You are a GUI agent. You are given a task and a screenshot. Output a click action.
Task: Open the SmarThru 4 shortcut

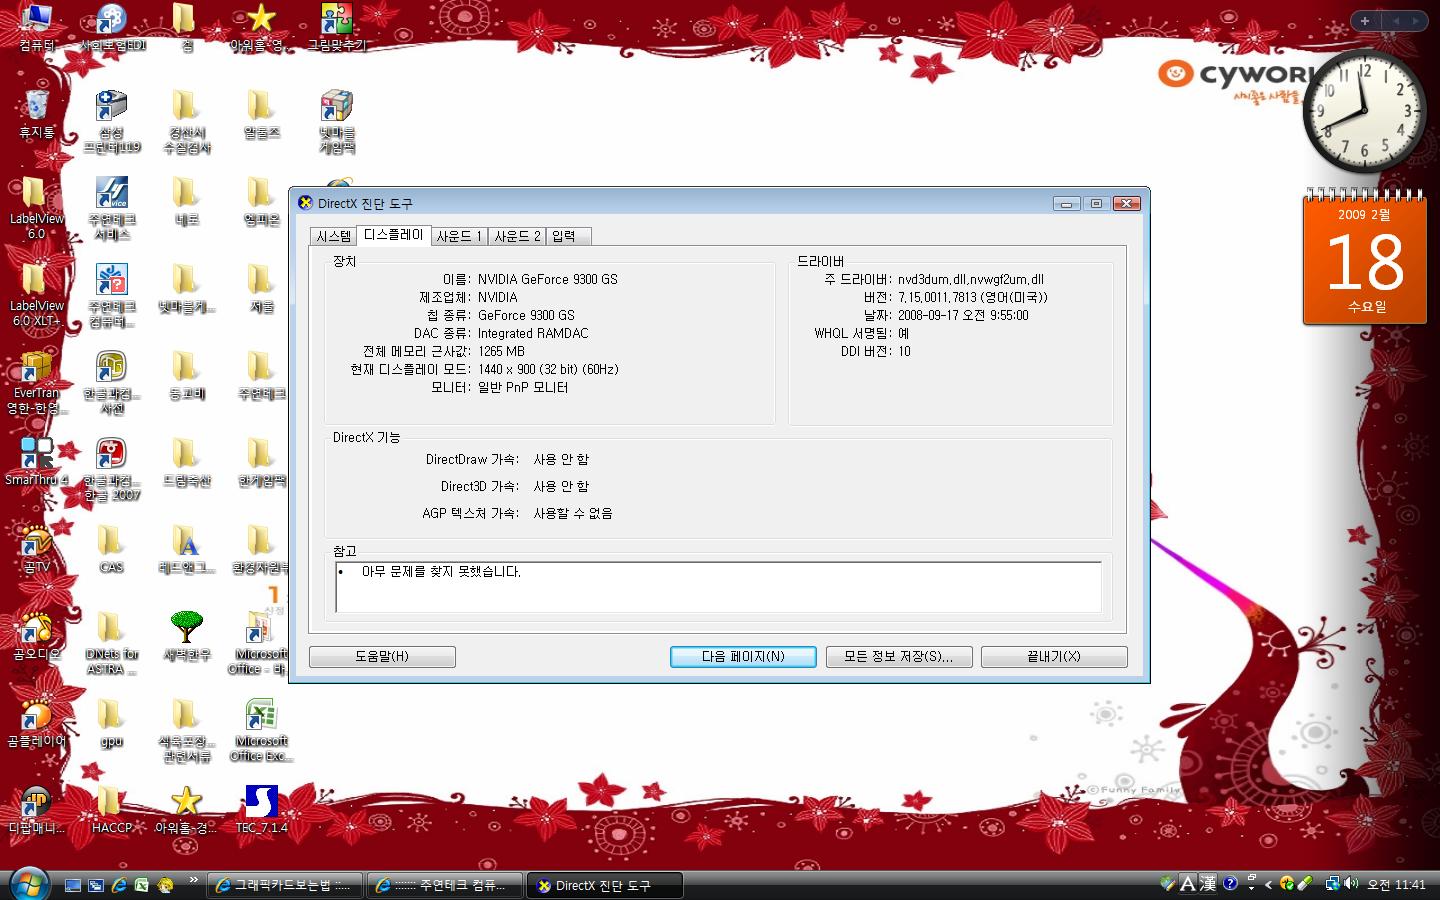(x=36, y=461)
